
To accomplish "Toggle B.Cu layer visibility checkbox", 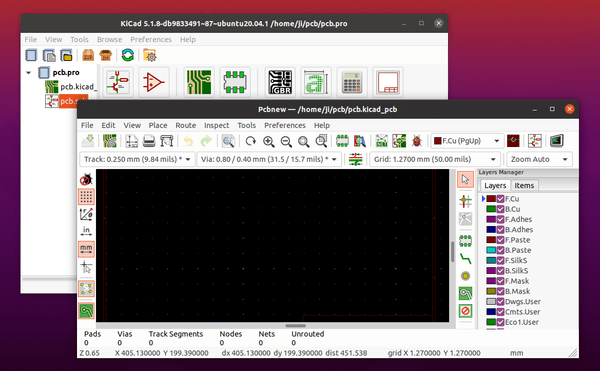I will click(500, 209).
